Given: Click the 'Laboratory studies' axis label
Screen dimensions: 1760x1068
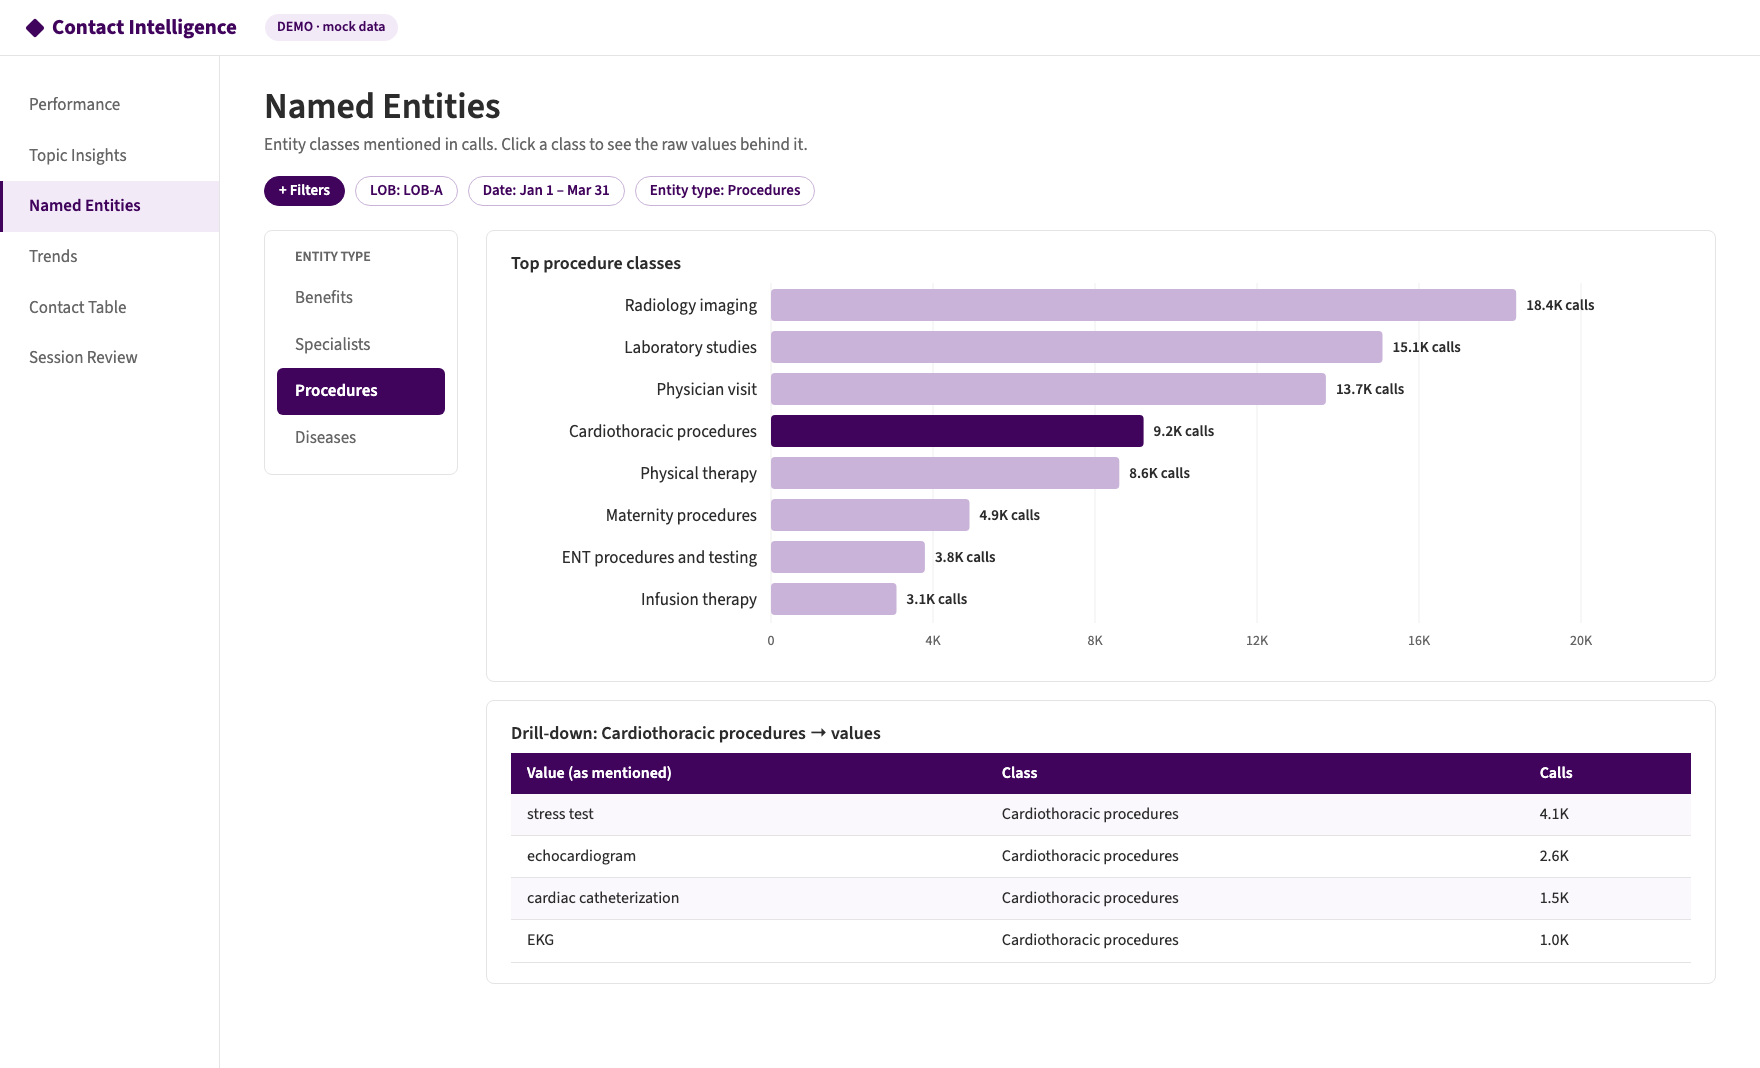Looking at the screenshot, I should point(690,348).
